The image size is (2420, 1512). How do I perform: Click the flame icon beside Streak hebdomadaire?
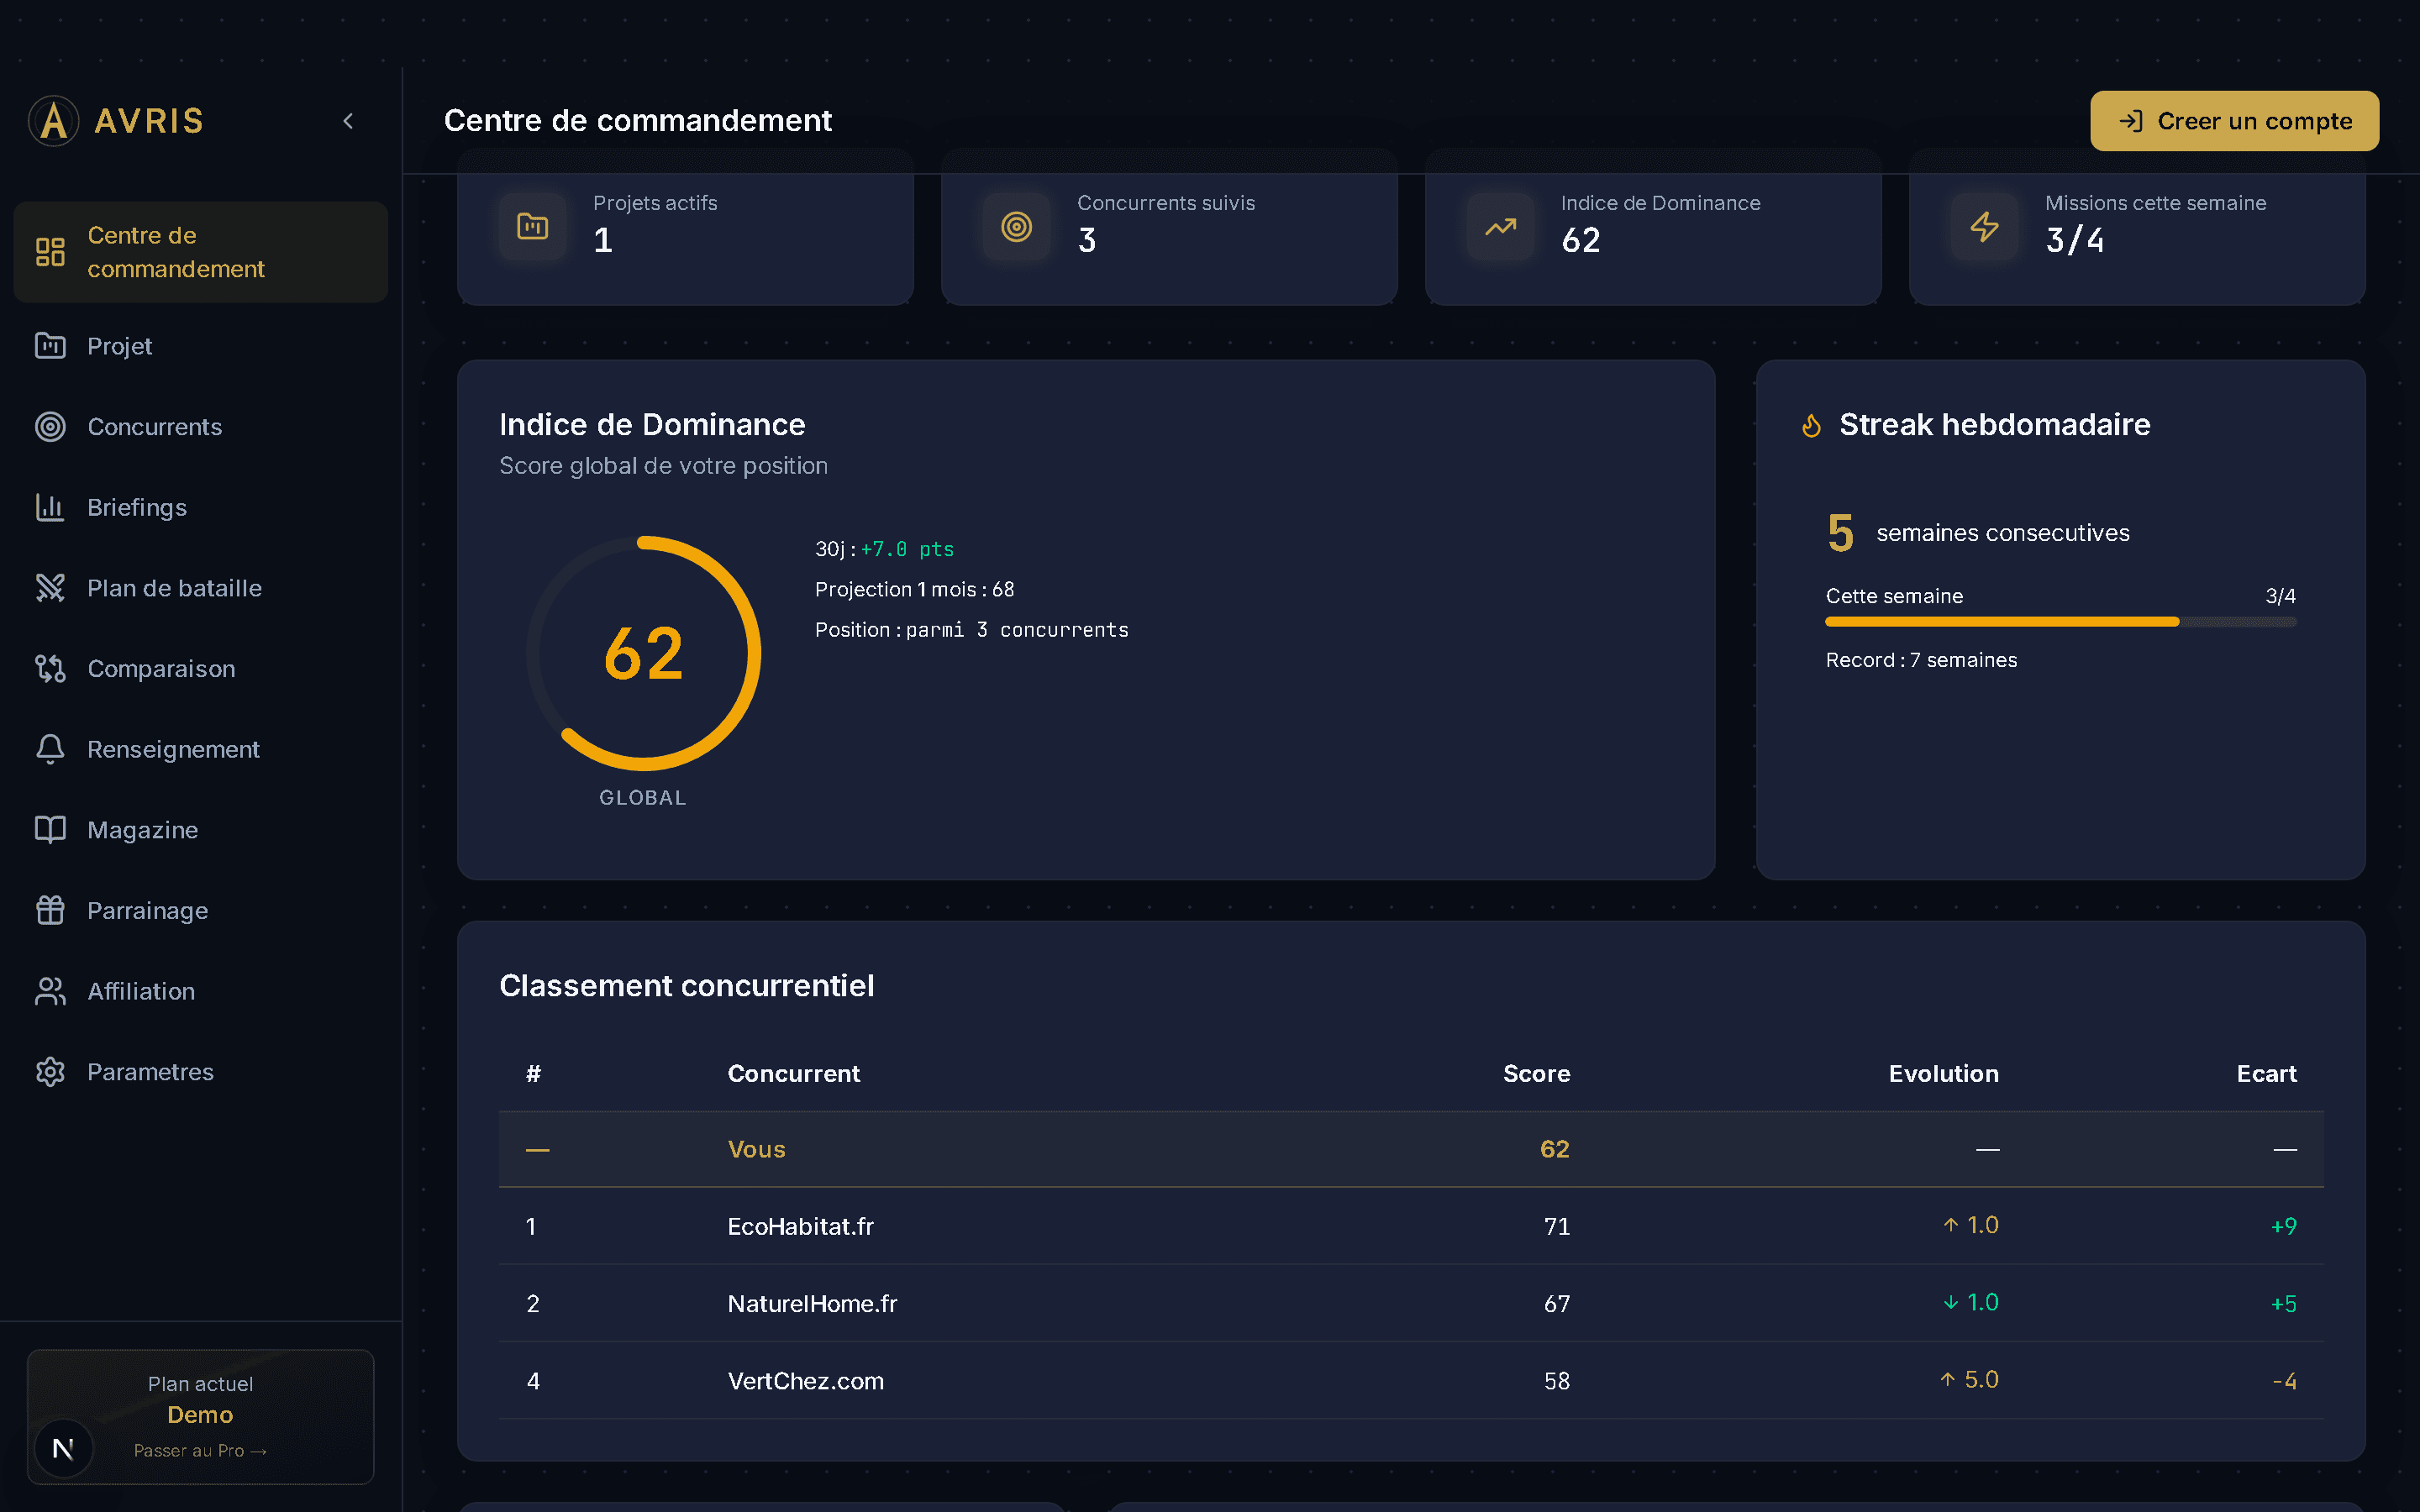pyautogui.click(x=1810, y=424)
